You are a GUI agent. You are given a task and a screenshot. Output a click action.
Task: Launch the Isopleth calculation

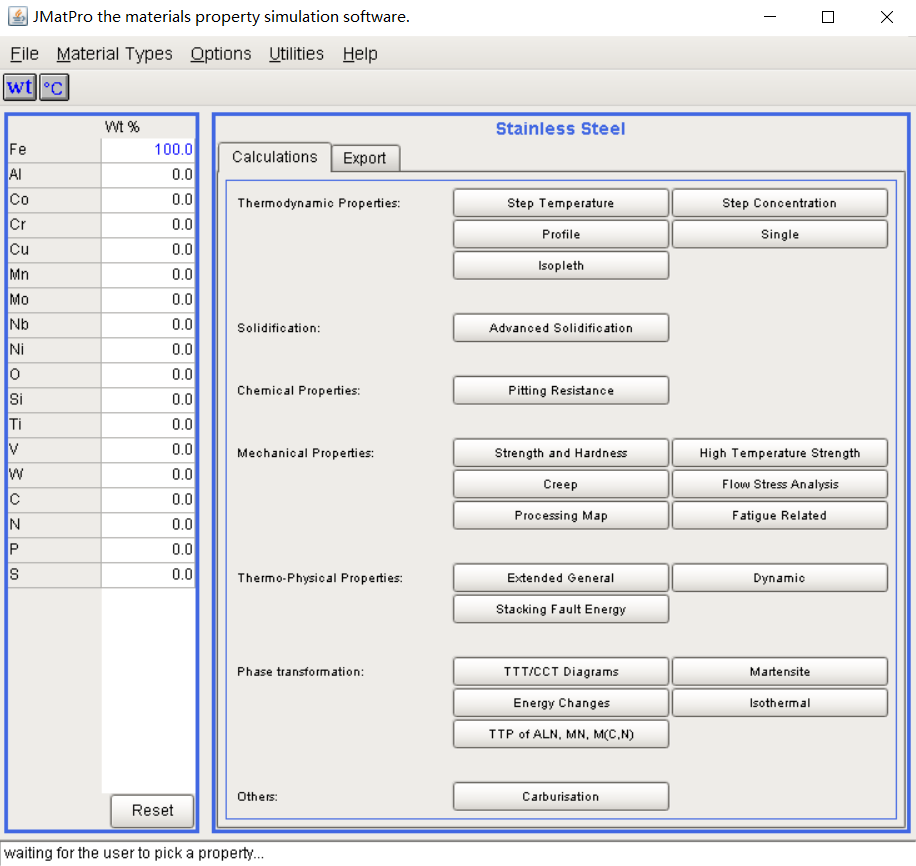561,265
